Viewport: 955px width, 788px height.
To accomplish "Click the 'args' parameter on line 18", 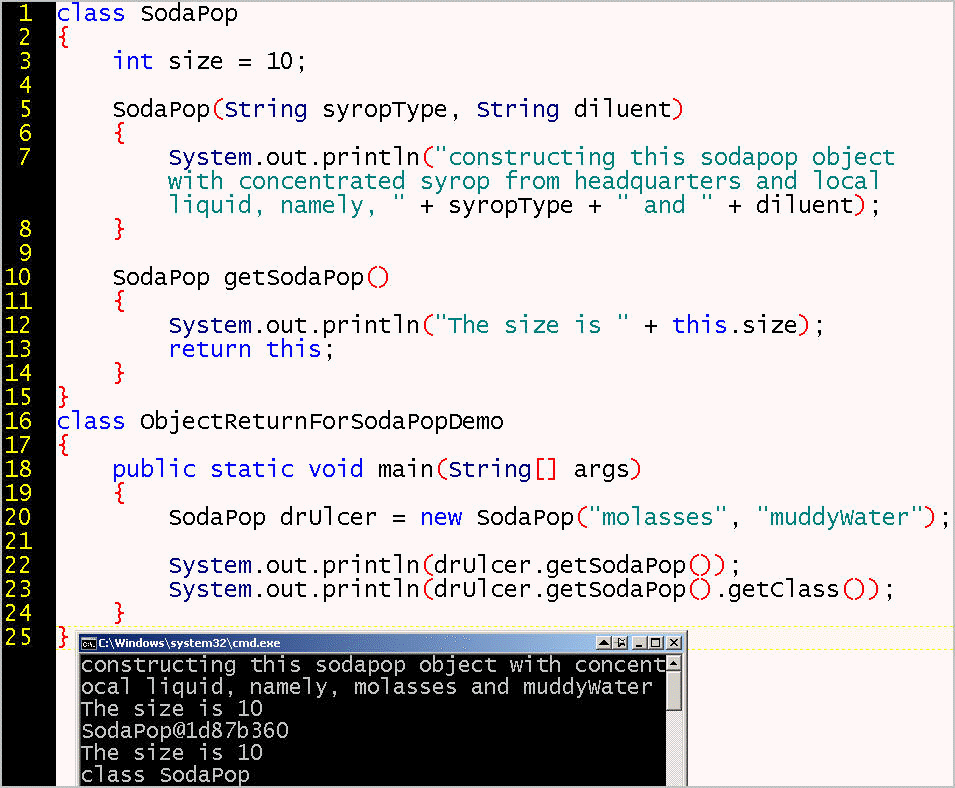I will (601, 470).
